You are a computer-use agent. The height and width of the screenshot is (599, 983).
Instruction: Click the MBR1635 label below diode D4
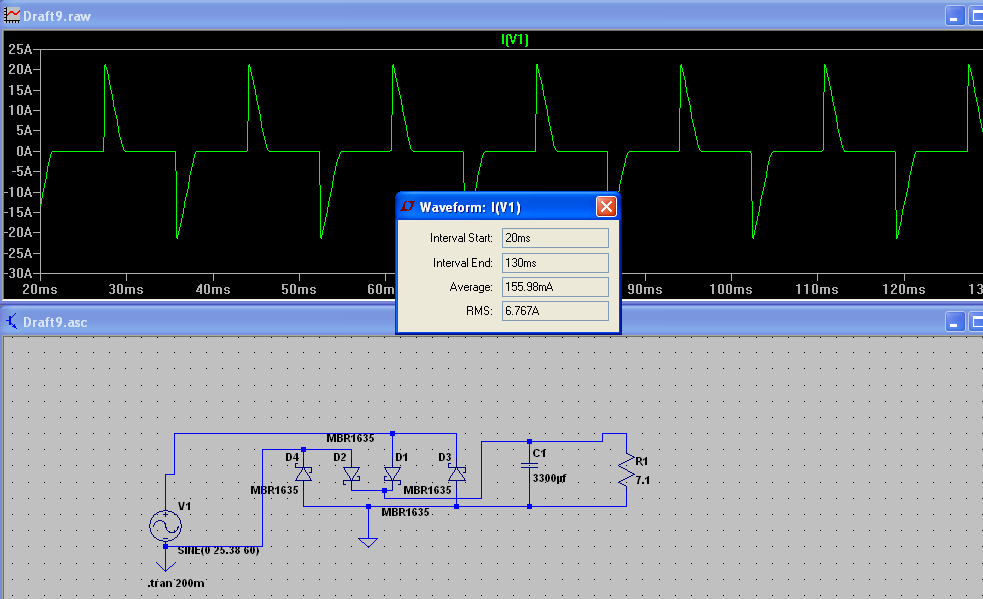[x=274, y=490]
